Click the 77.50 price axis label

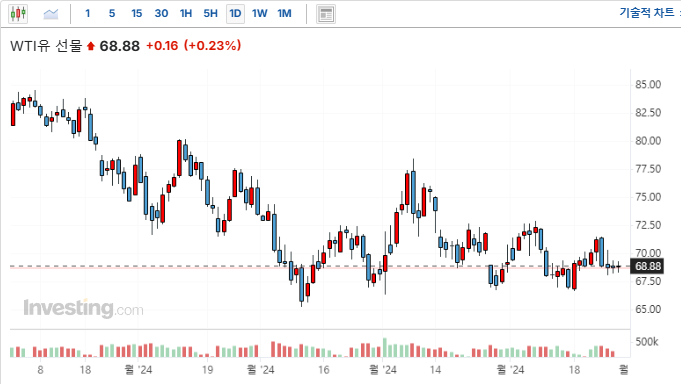(x=648, y=169)
